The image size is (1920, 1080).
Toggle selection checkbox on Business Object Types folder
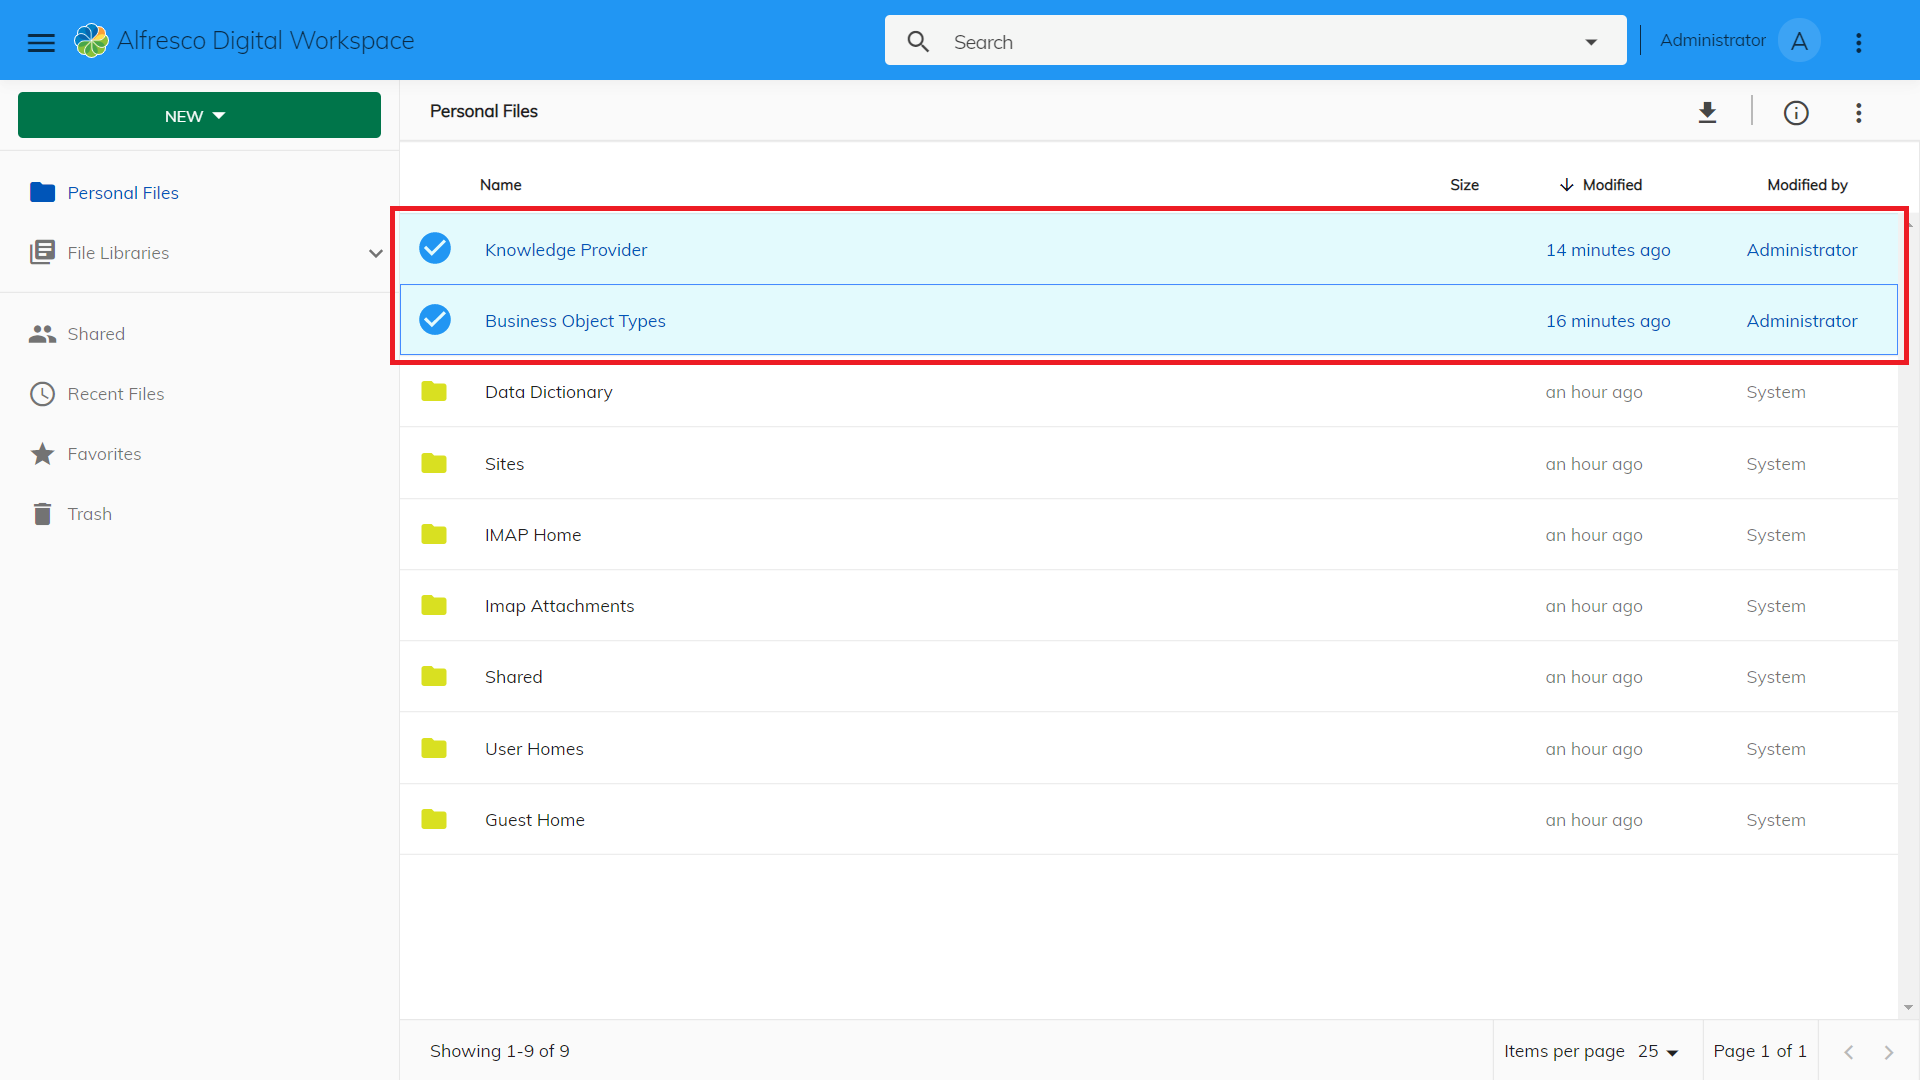tap(435, 320)
